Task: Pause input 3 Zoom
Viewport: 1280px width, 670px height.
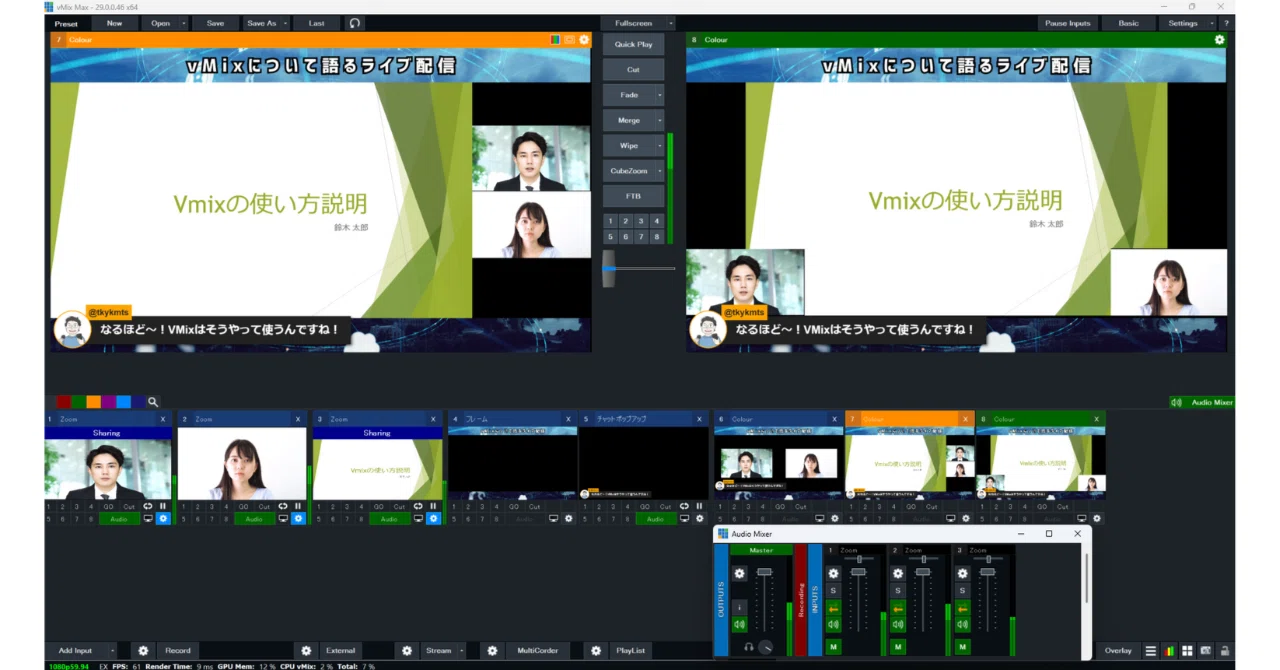Action: tap(433, 506)
